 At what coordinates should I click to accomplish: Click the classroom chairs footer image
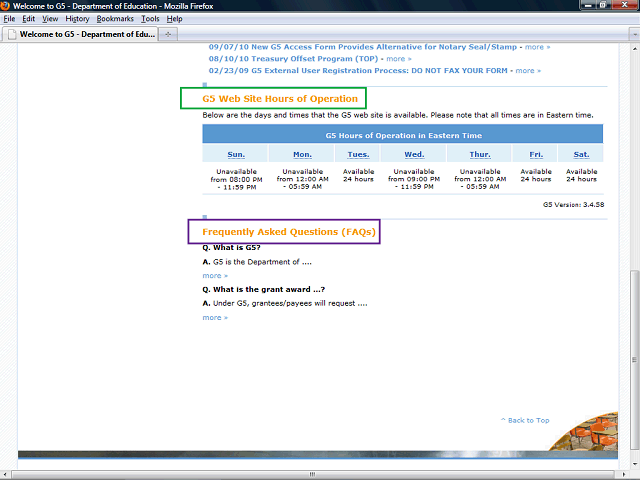tap(588, 432)
